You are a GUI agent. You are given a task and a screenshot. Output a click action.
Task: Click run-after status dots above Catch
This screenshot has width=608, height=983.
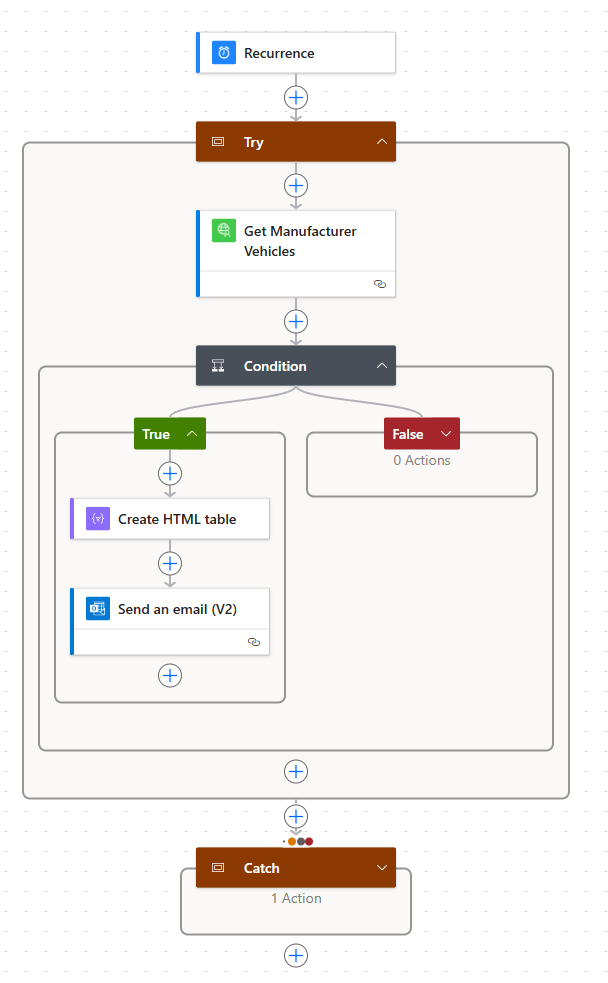click(x=300, y=841)
